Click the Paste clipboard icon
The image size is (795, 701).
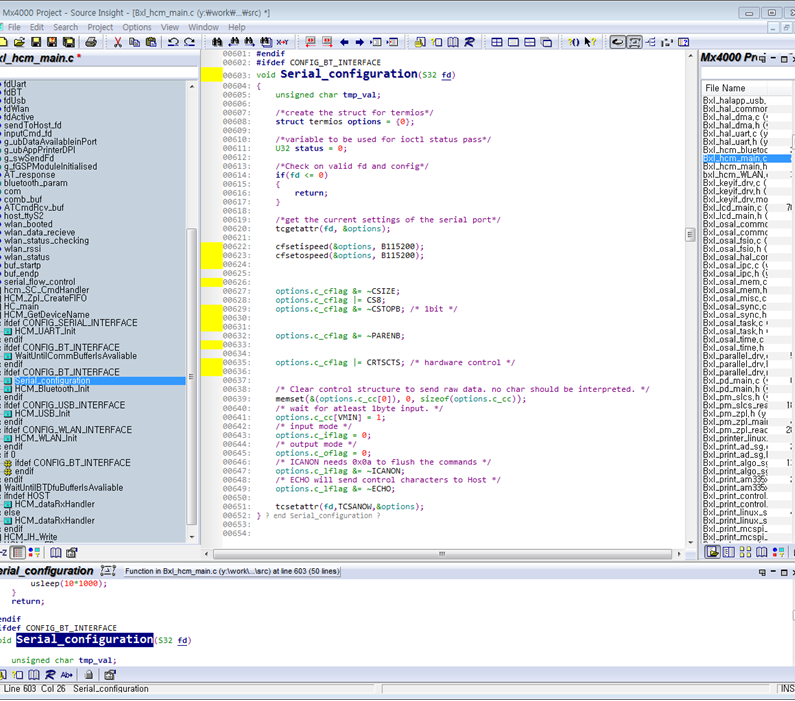[x=149, y=43]
